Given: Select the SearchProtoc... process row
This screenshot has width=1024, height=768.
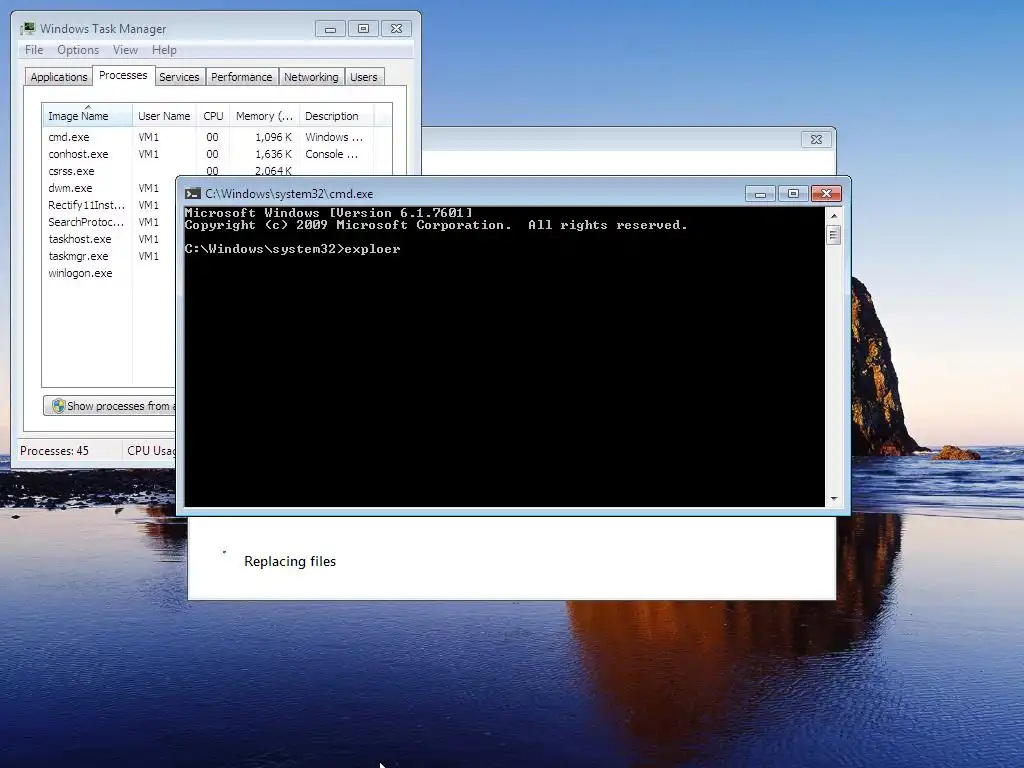Looking at the screenshot, I should tap(110, 222).
